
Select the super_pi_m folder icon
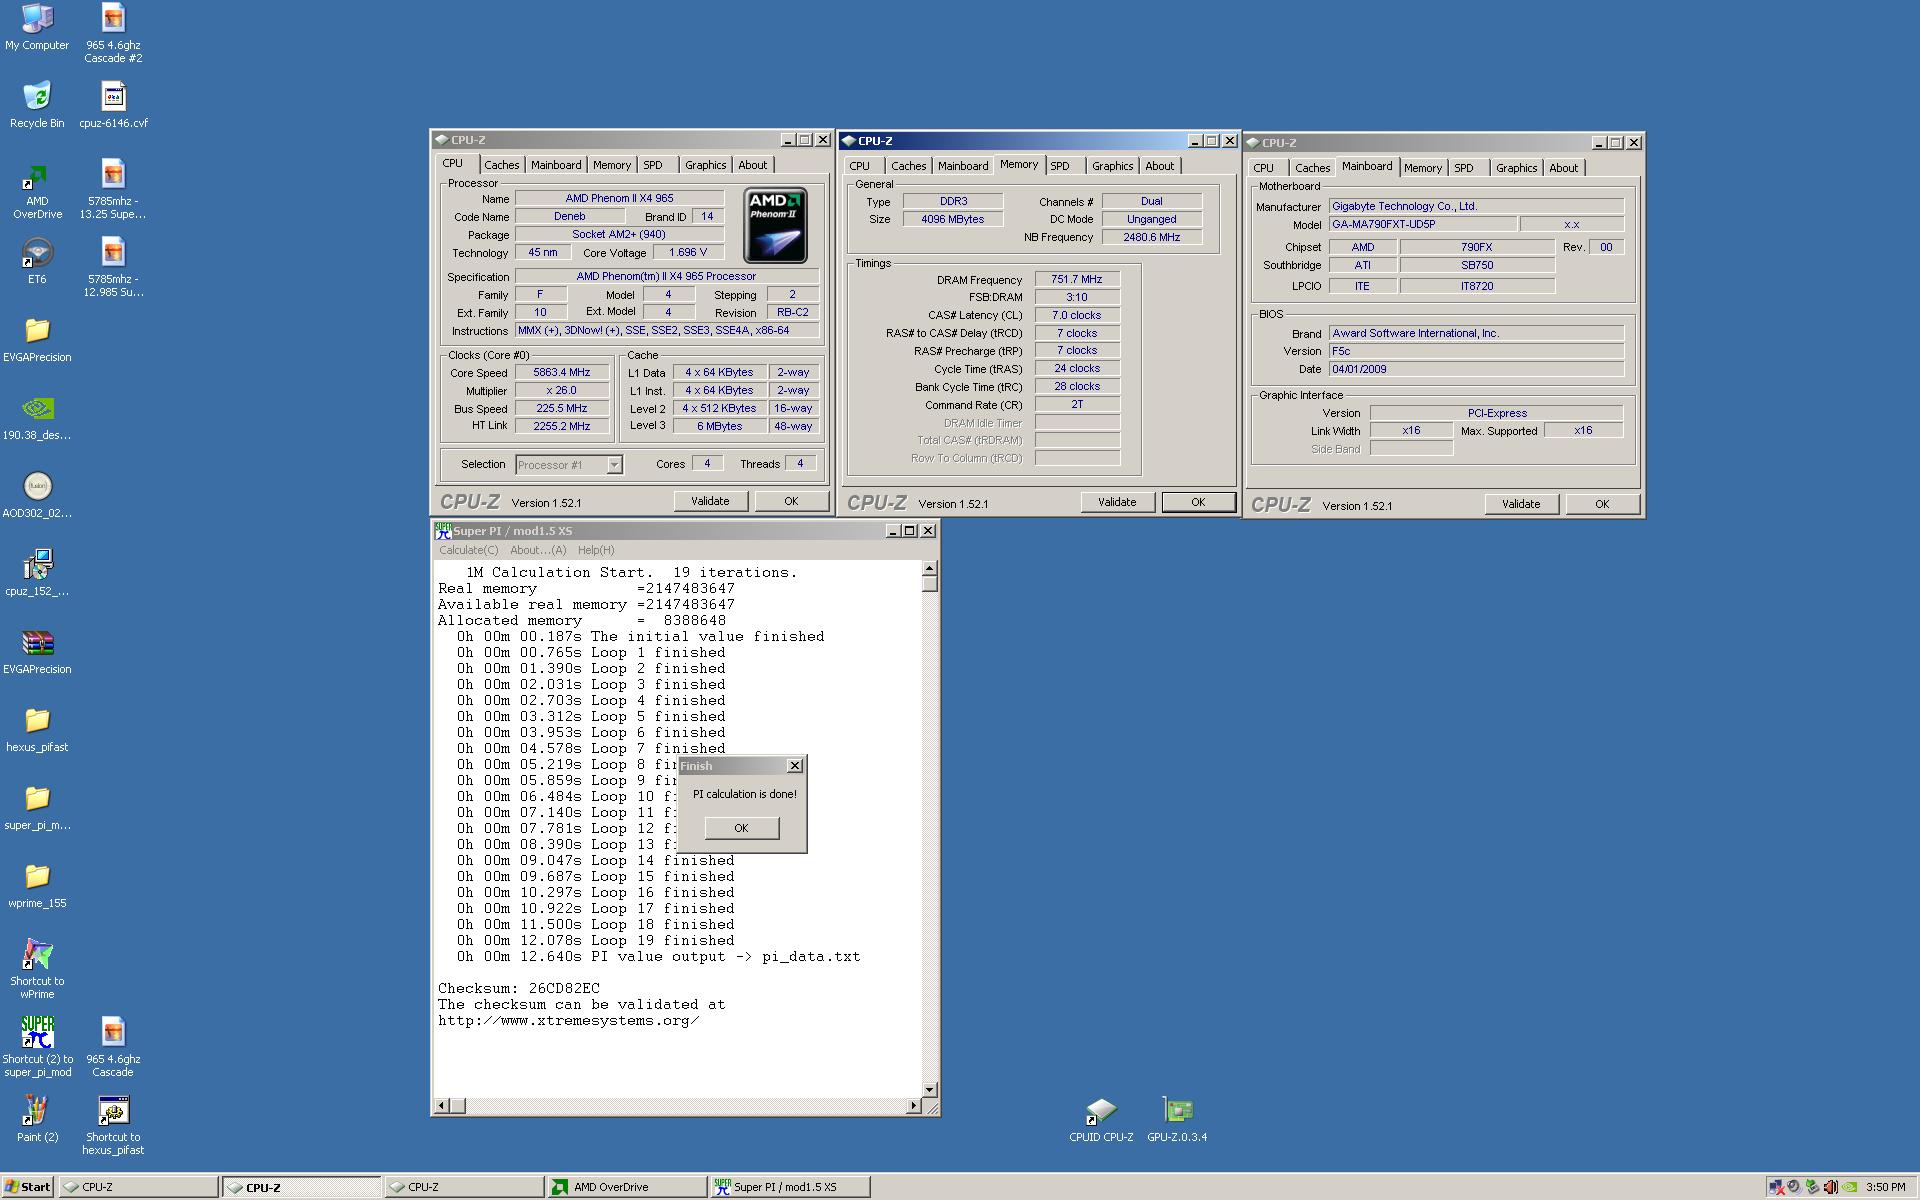[37, 807]
